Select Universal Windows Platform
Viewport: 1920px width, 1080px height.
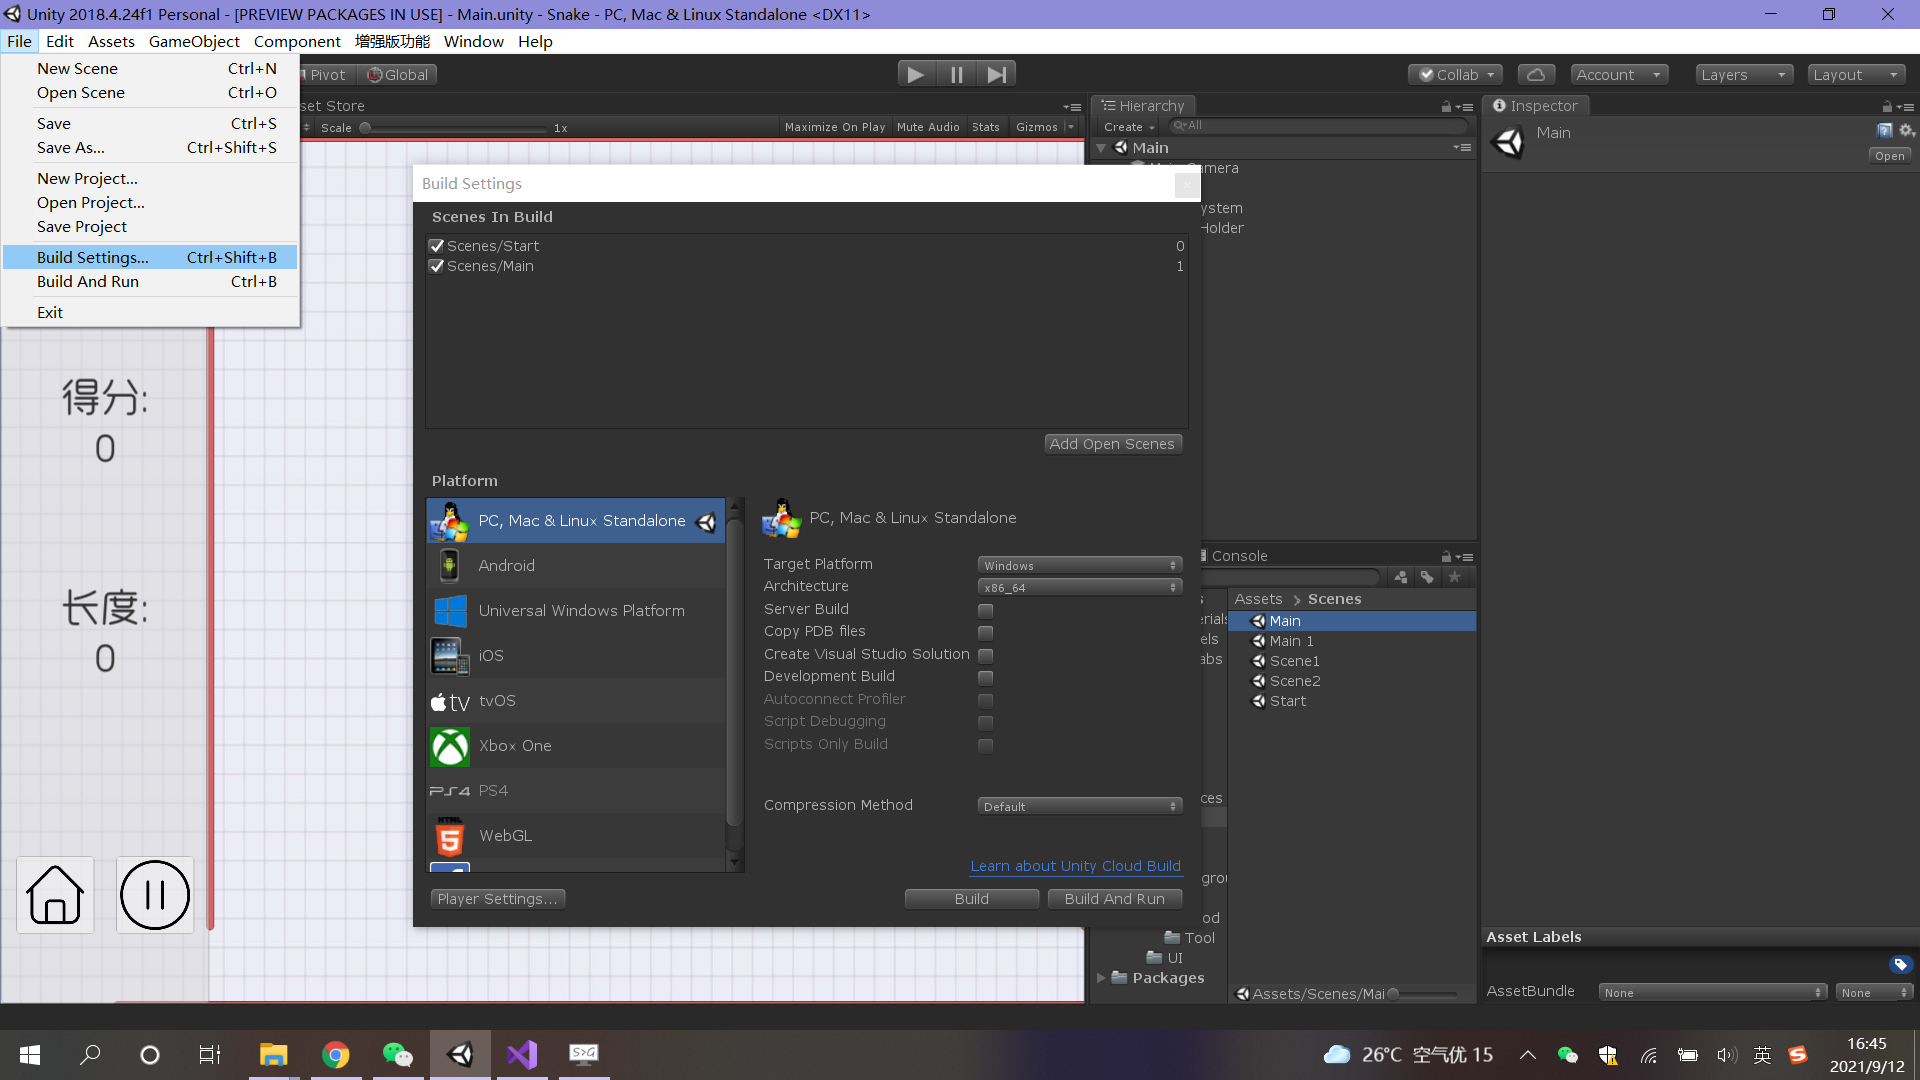click(576, 611)
